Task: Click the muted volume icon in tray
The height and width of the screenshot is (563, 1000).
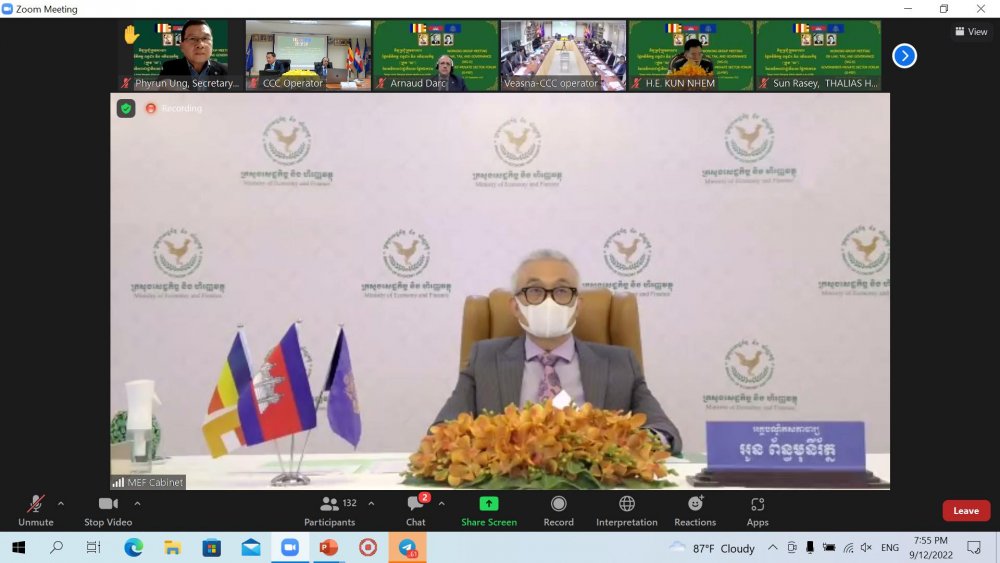Action: point(866,548)
